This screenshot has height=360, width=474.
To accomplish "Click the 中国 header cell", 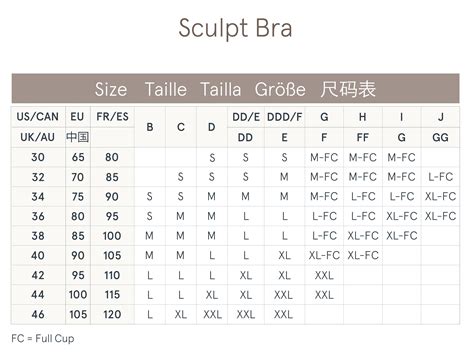I will pyautogui.click(x=78, y=137).
